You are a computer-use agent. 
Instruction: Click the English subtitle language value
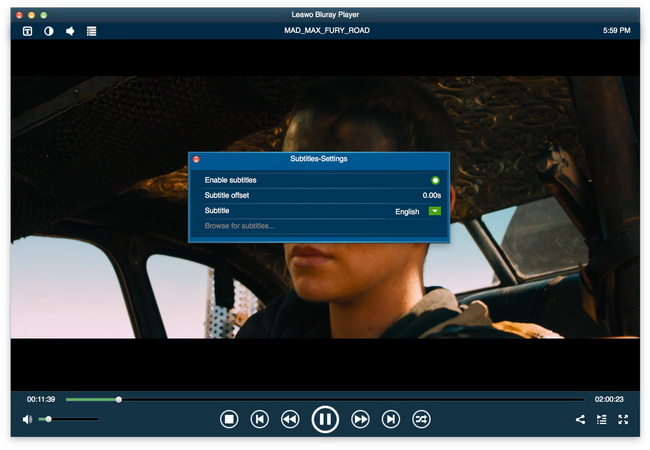[407, 211]
